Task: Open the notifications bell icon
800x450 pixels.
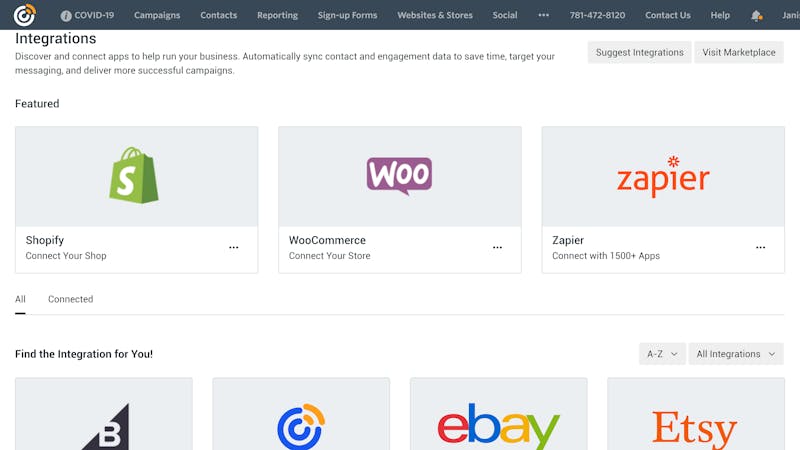Action: point(757,16)
